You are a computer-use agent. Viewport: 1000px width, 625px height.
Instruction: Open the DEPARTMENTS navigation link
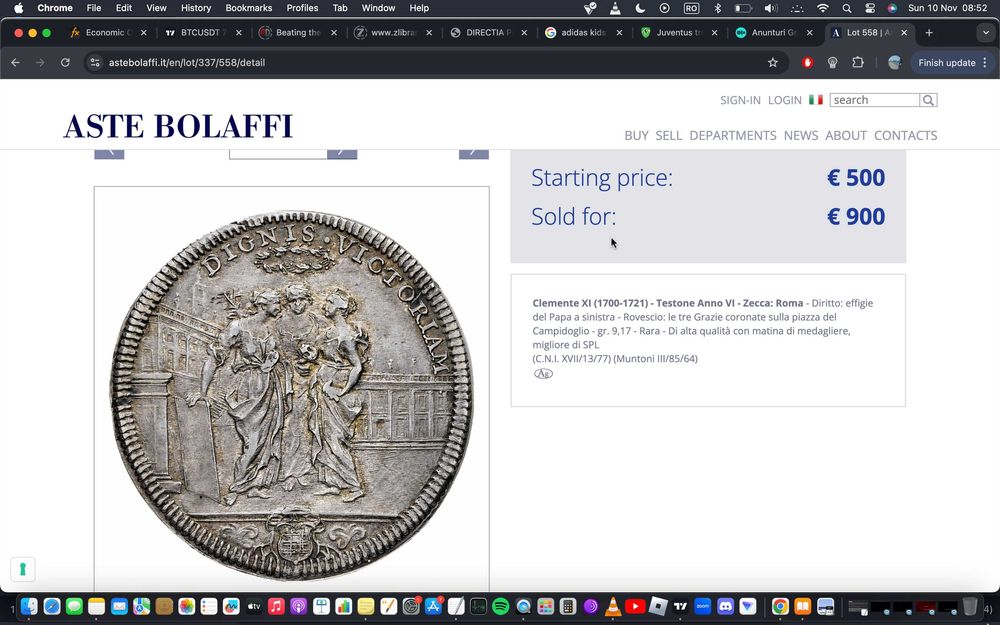733,135
